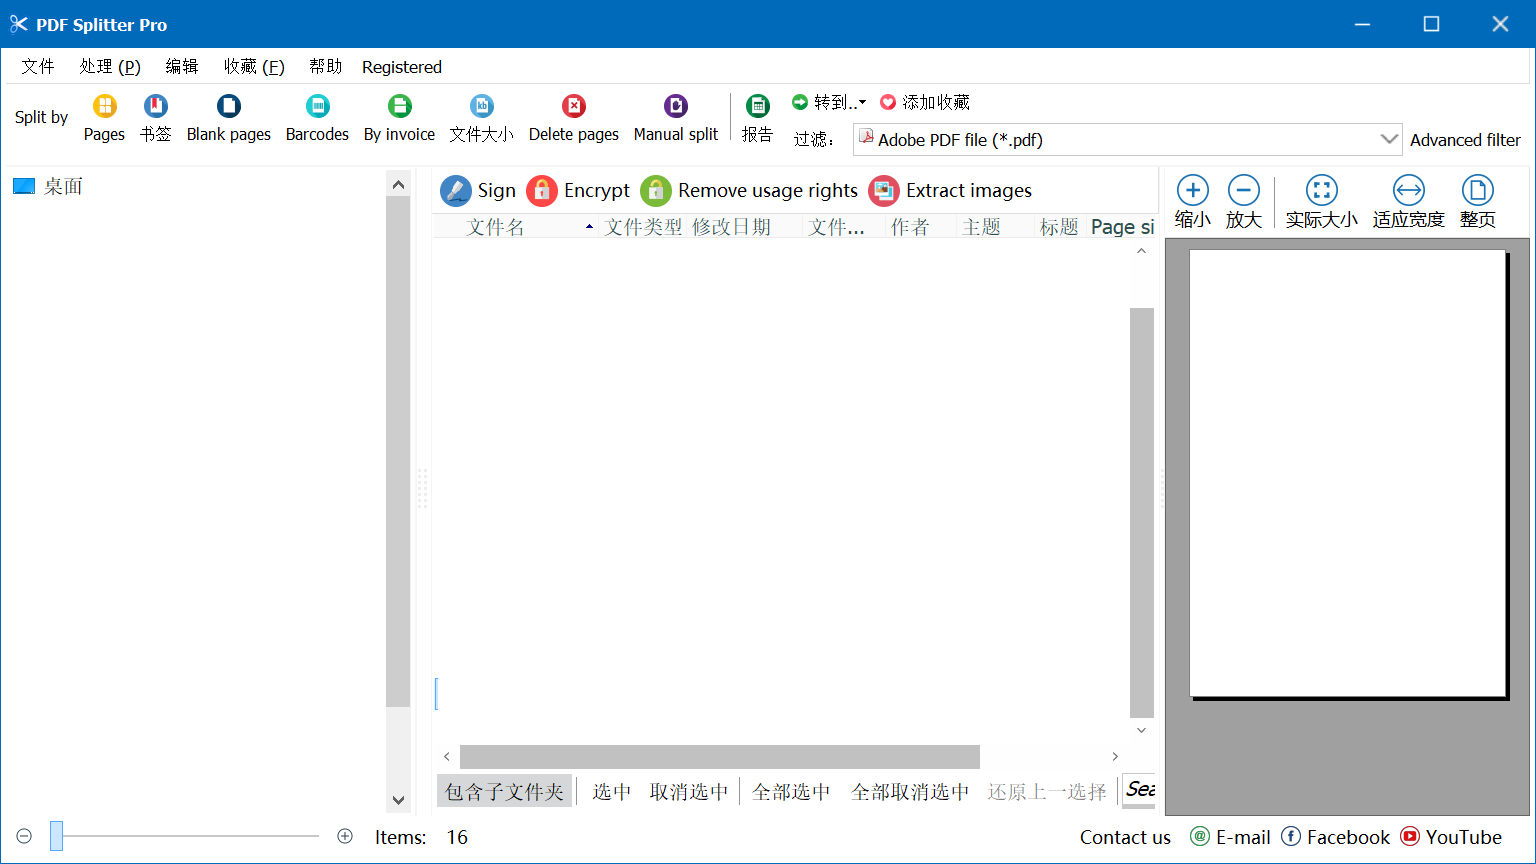Click the Sign PDF tool
1536x864 pixels.
pos(478,190)
